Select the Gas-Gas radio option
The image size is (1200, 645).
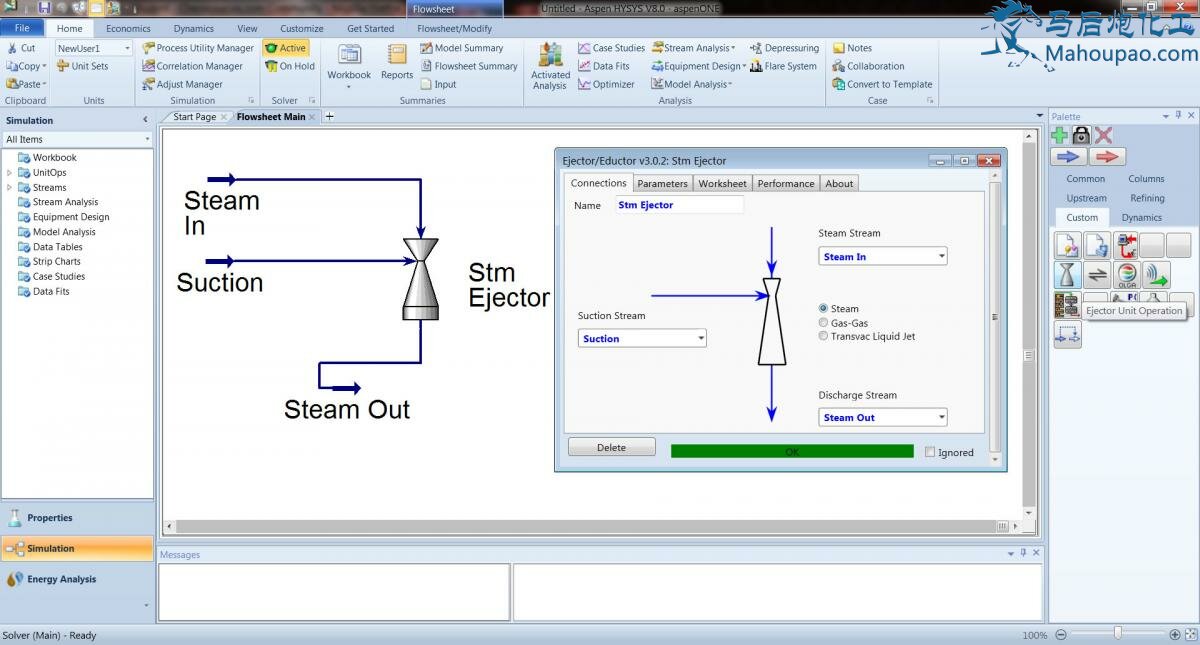823,323
